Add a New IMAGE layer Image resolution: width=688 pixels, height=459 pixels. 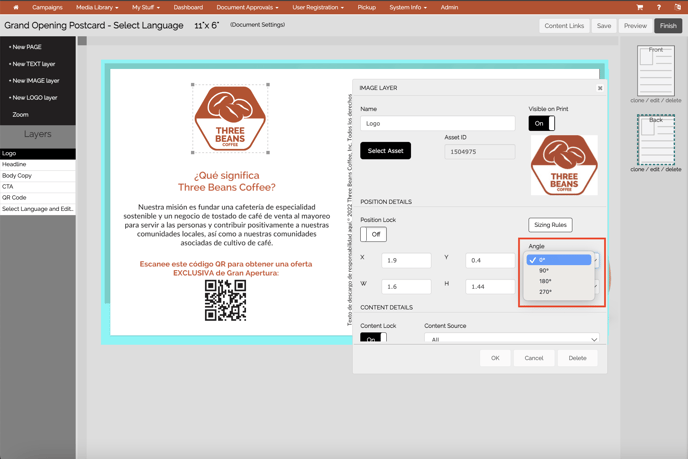(x=34, y=81)
